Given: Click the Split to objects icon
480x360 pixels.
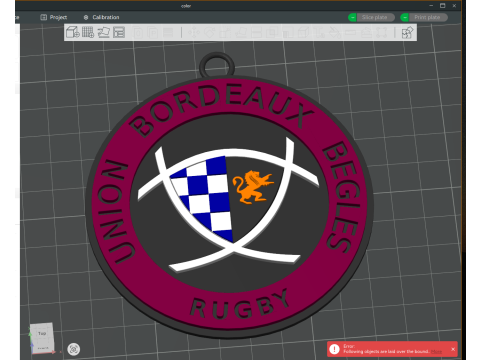Looking at the screenshot, I should tap(138, 32).
